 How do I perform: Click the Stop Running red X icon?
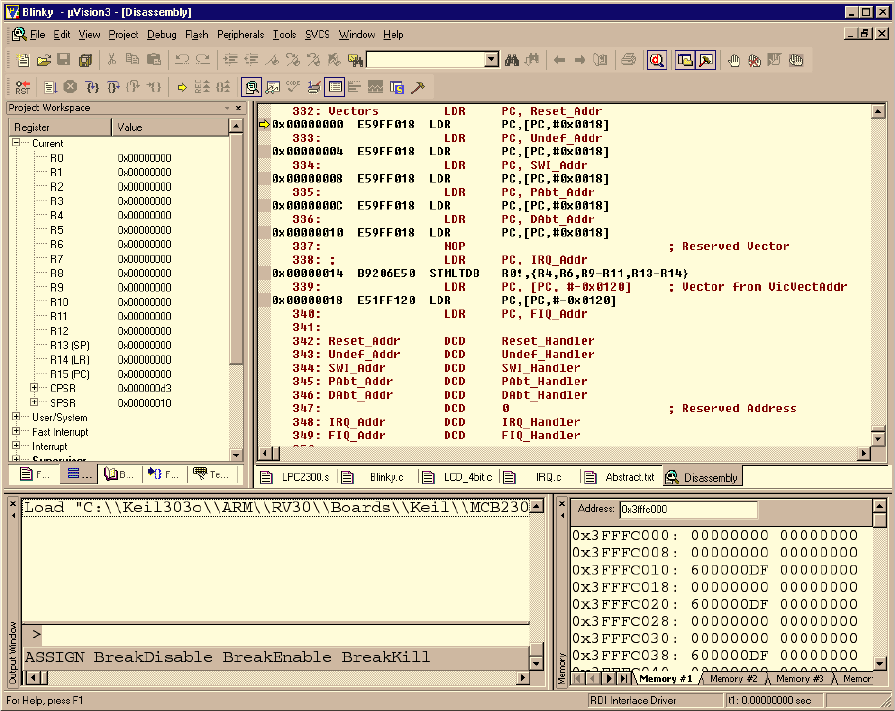pos(71,87)
